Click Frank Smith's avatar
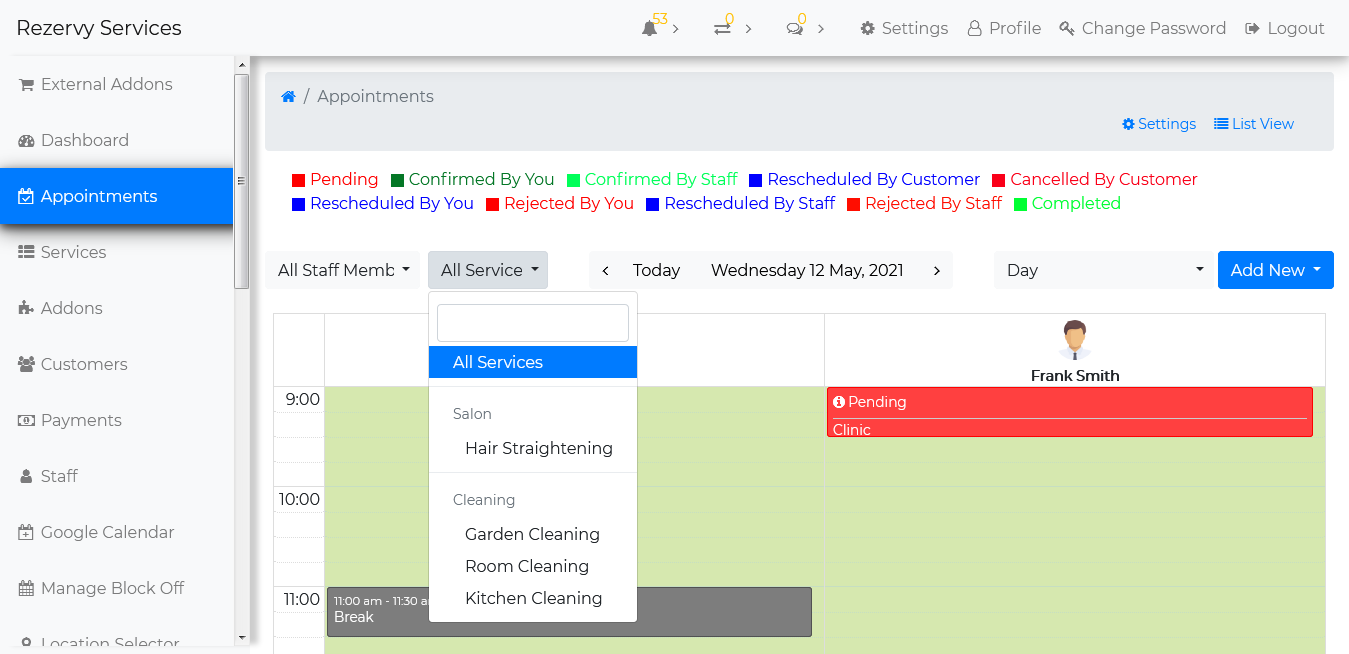Image resolution: width=1349 pixels, height=654 pixels. click(x=1075, y=340)
